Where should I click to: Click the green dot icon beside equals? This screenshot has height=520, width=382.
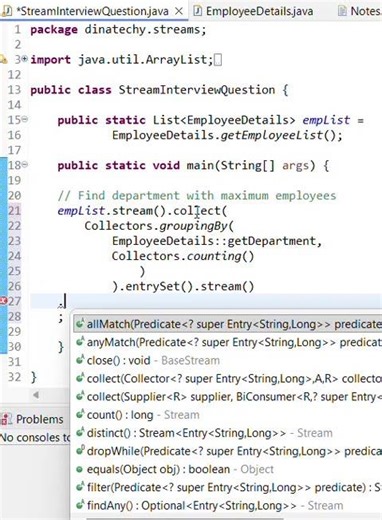pyautogui.click(x=79, y=469)
